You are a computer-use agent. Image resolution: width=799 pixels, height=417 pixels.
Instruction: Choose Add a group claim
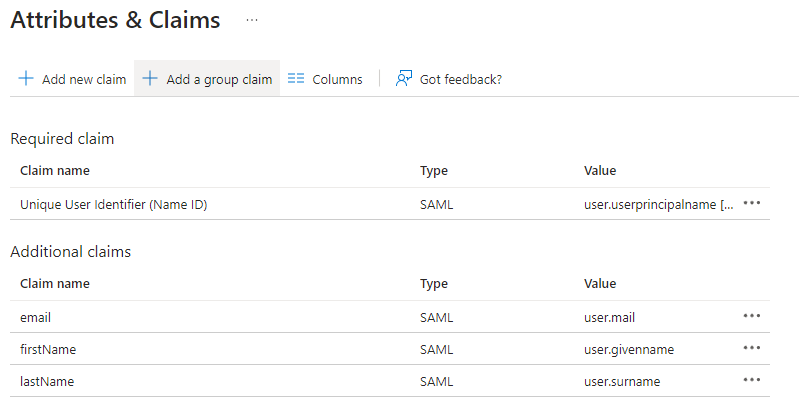(207, 79)
